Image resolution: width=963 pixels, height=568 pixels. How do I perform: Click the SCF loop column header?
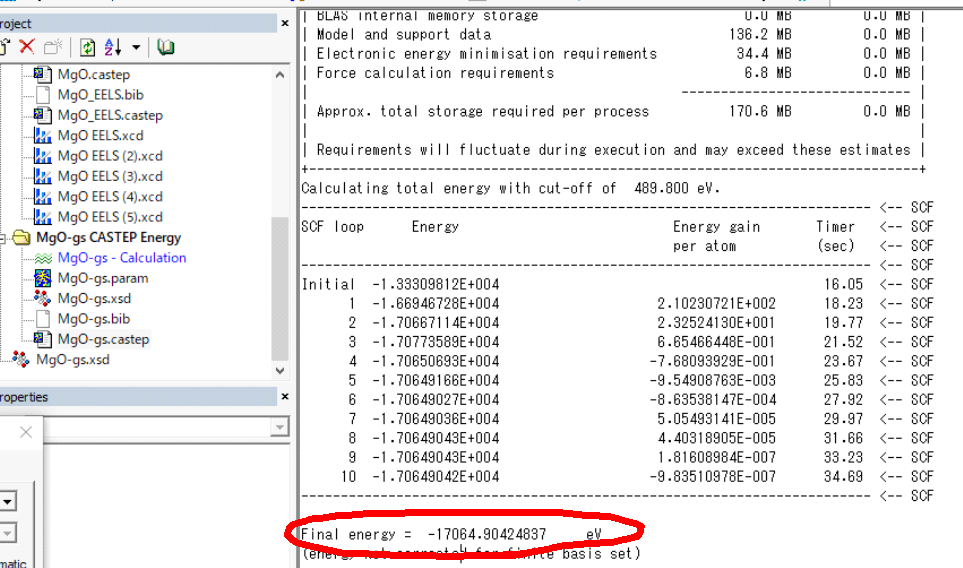coord(332,227)
